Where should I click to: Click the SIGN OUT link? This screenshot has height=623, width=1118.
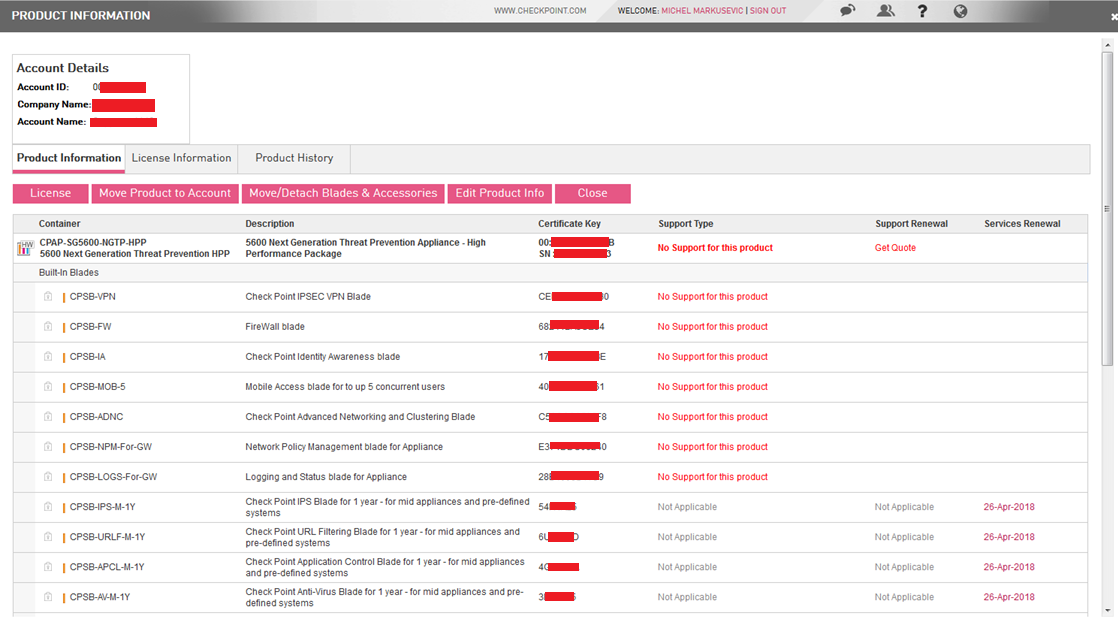point(768,11)
